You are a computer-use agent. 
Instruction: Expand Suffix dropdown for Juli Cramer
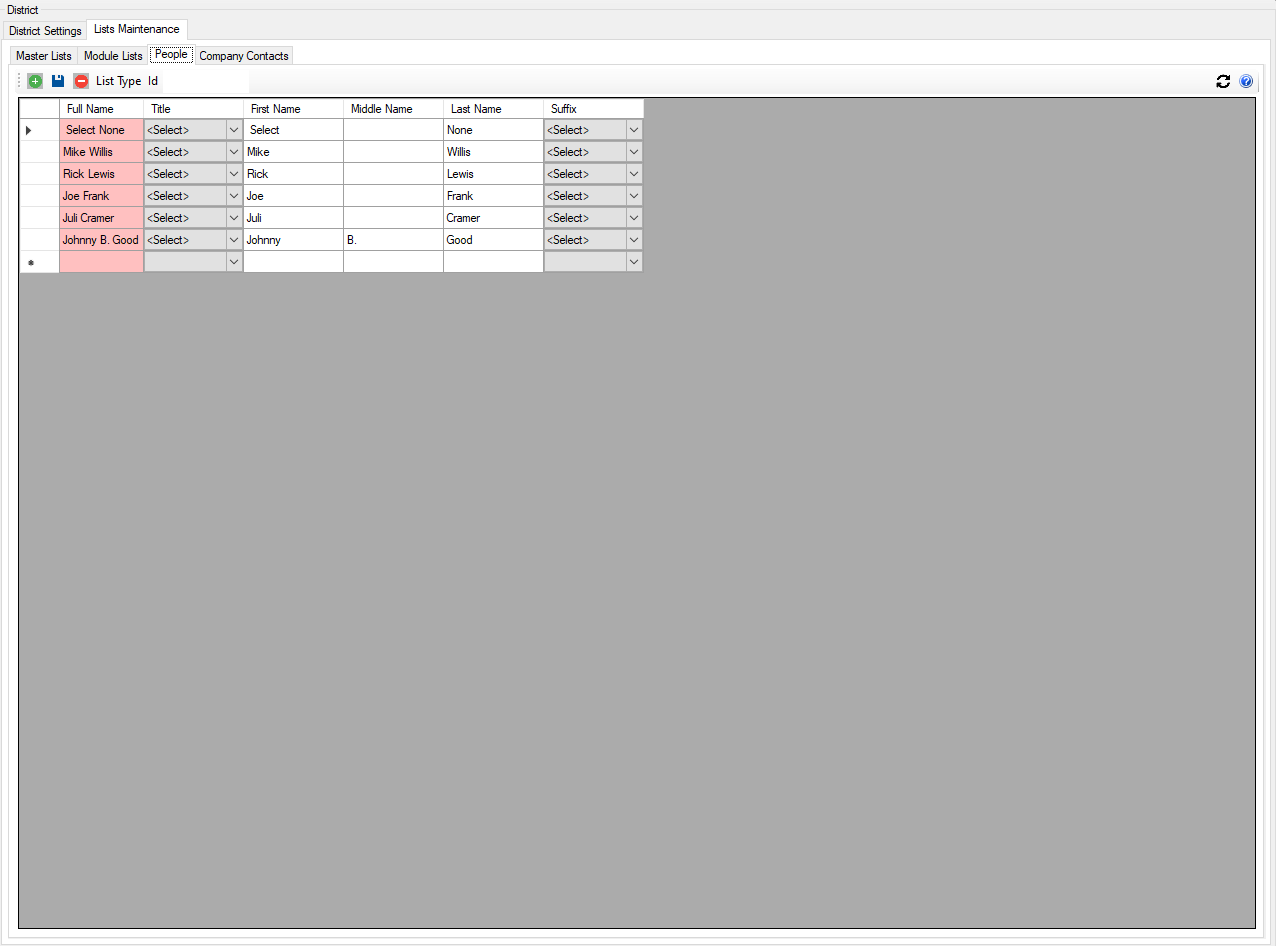(x=634, y=218)
